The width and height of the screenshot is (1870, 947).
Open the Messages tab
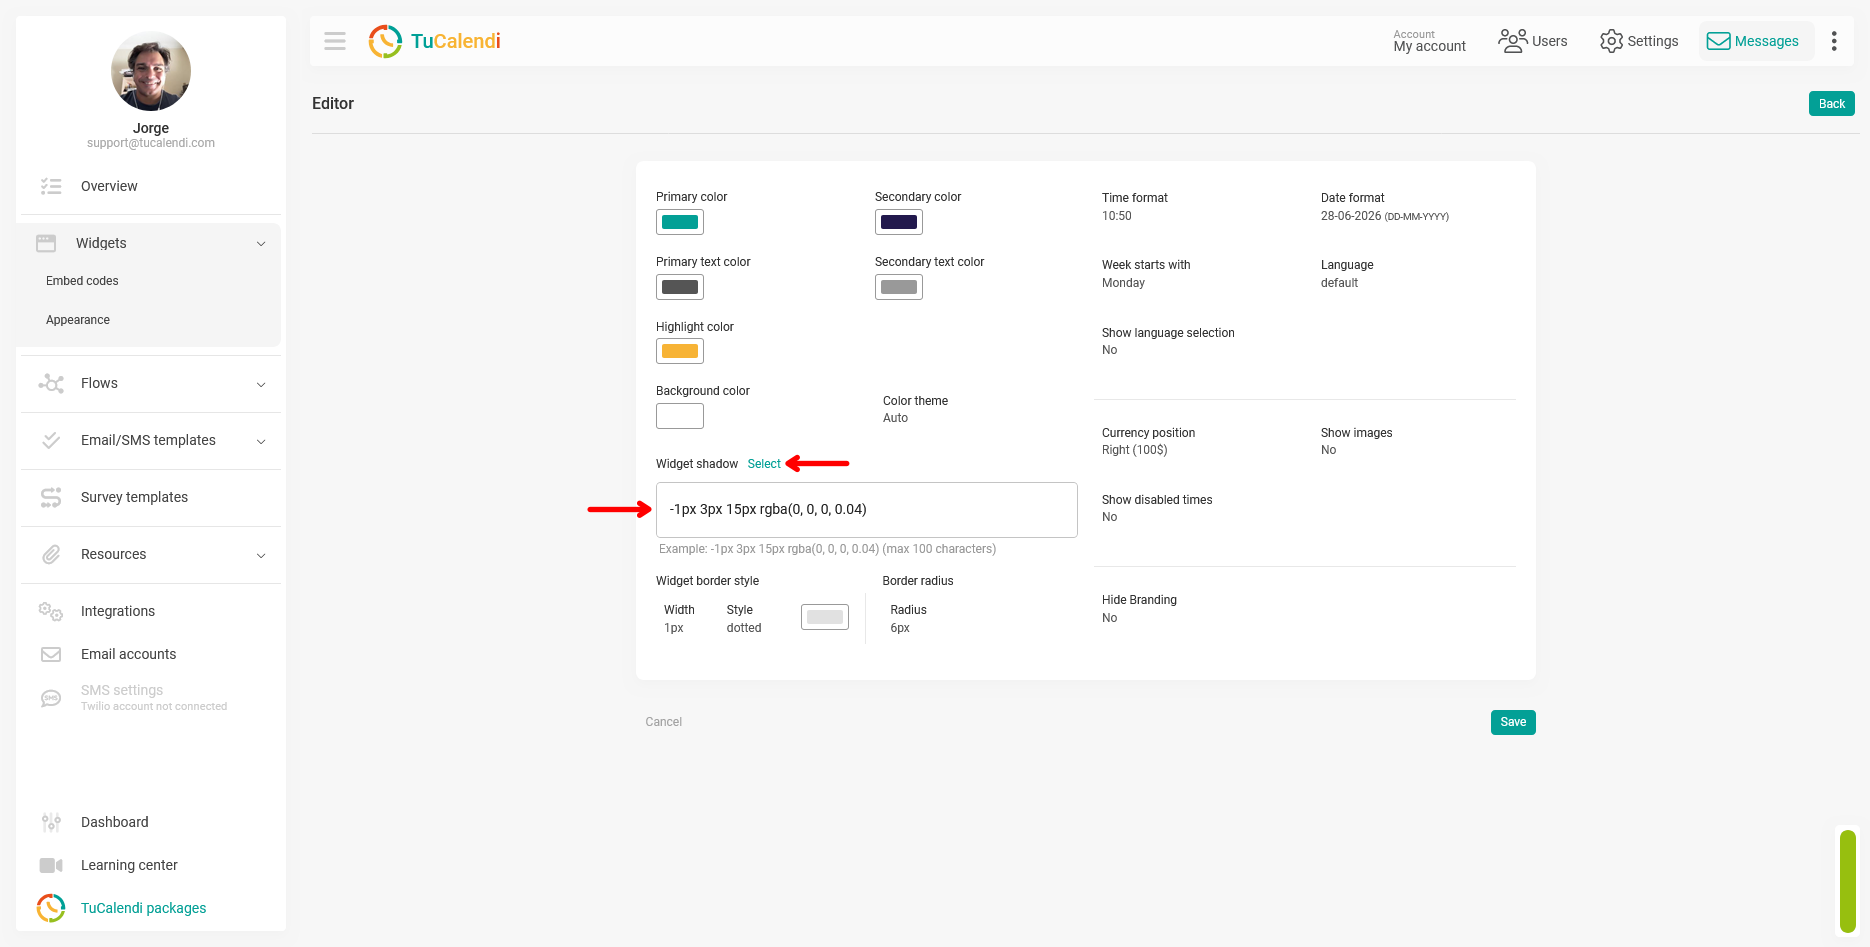[1756, 41]
